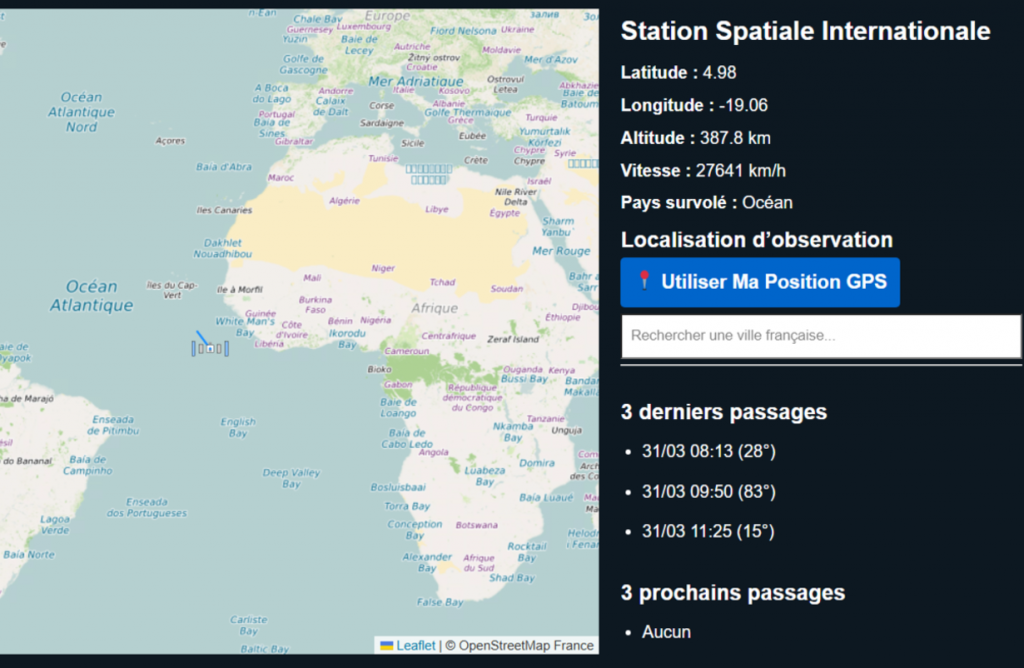Viewport: 1024px width, 668px height.
Task: Click the red pin icon on GPS button
Action: (645, 281)
